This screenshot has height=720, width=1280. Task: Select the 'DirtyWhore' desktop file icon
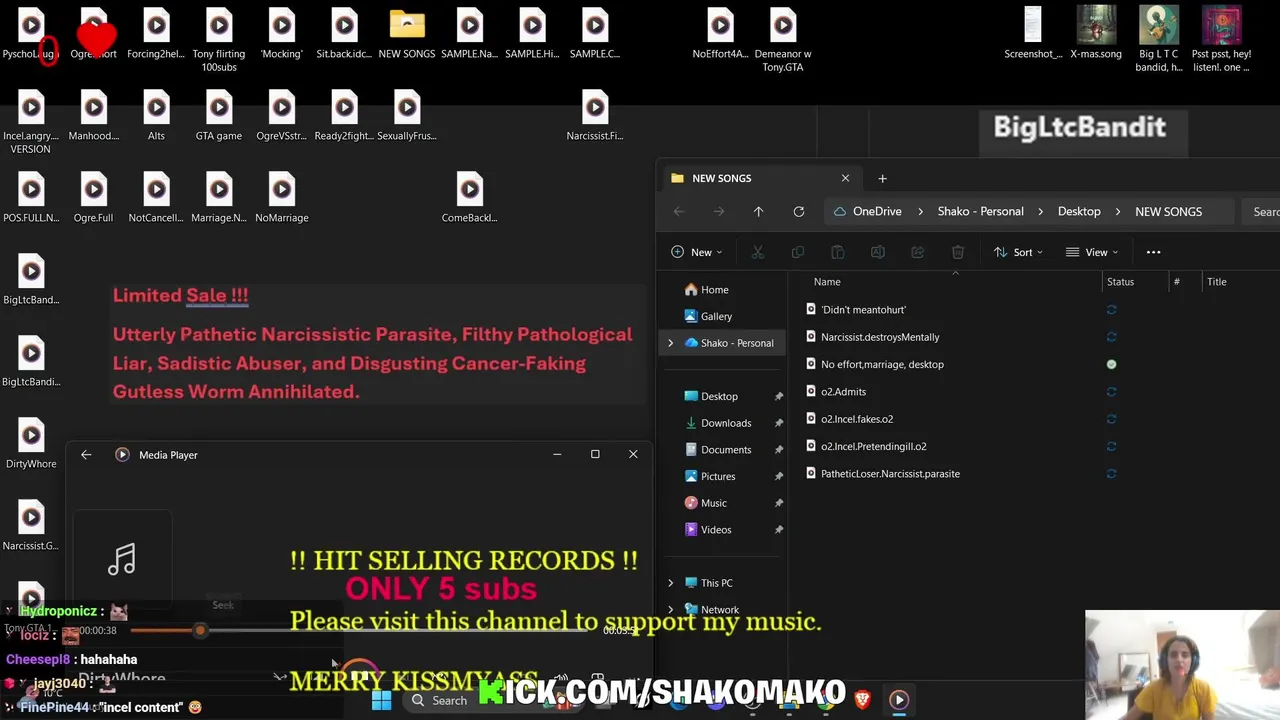tap(31, 445)
